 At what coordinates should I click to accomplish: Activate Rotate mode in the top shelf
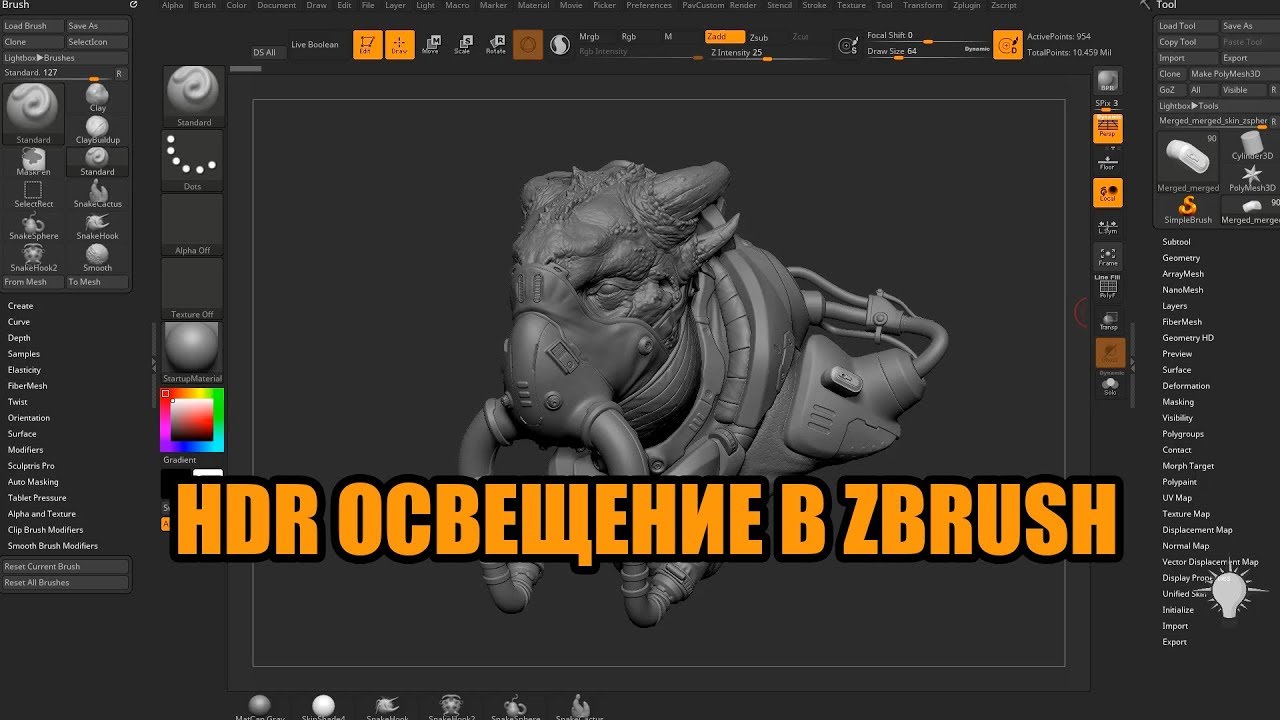coord(495,44)
